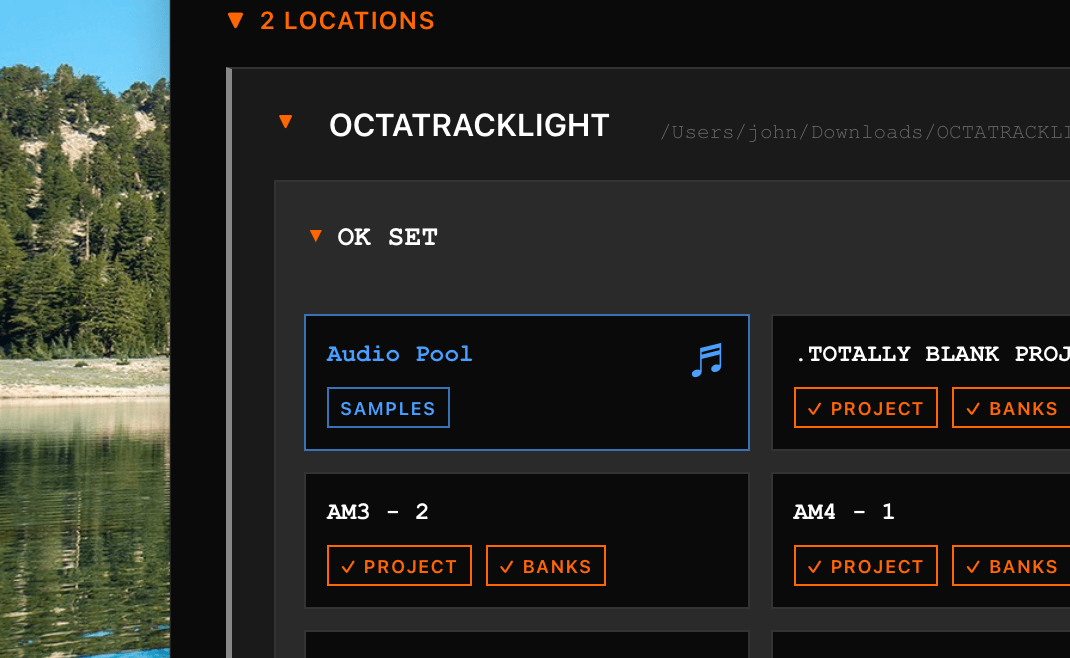Select the AM4 - 1 project card
The width and height of the screenshot is (1070, 658).
point(920,511)
